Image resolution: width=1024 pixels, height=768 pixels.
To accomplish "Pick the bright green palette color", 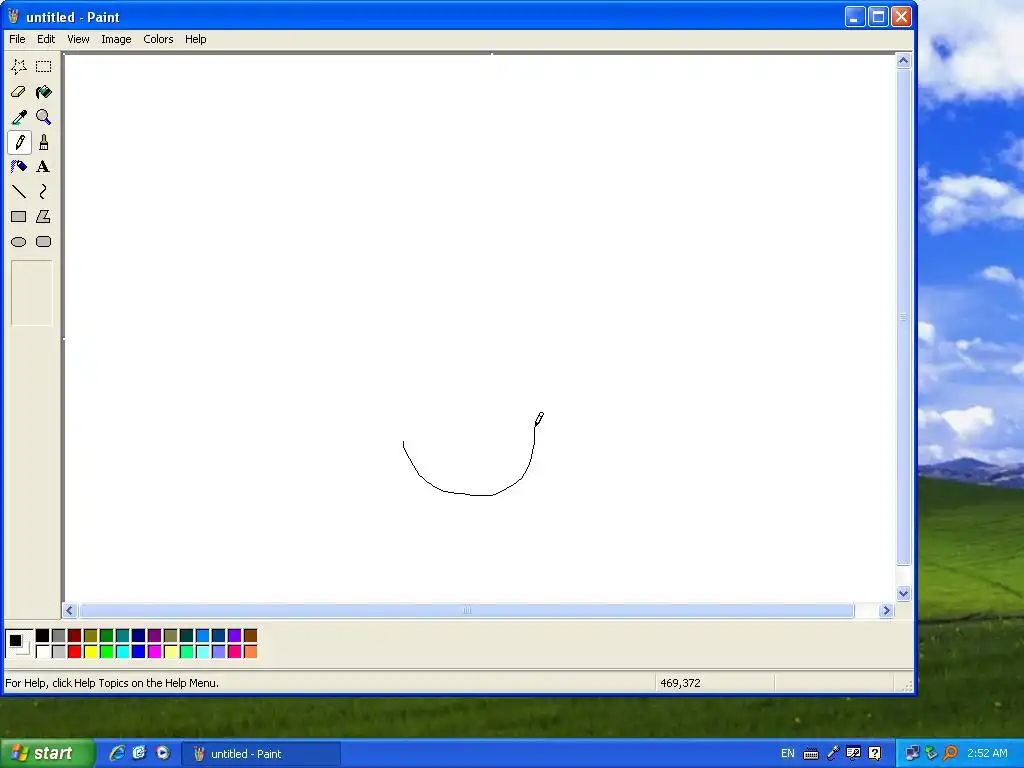I will coord(106,652).
